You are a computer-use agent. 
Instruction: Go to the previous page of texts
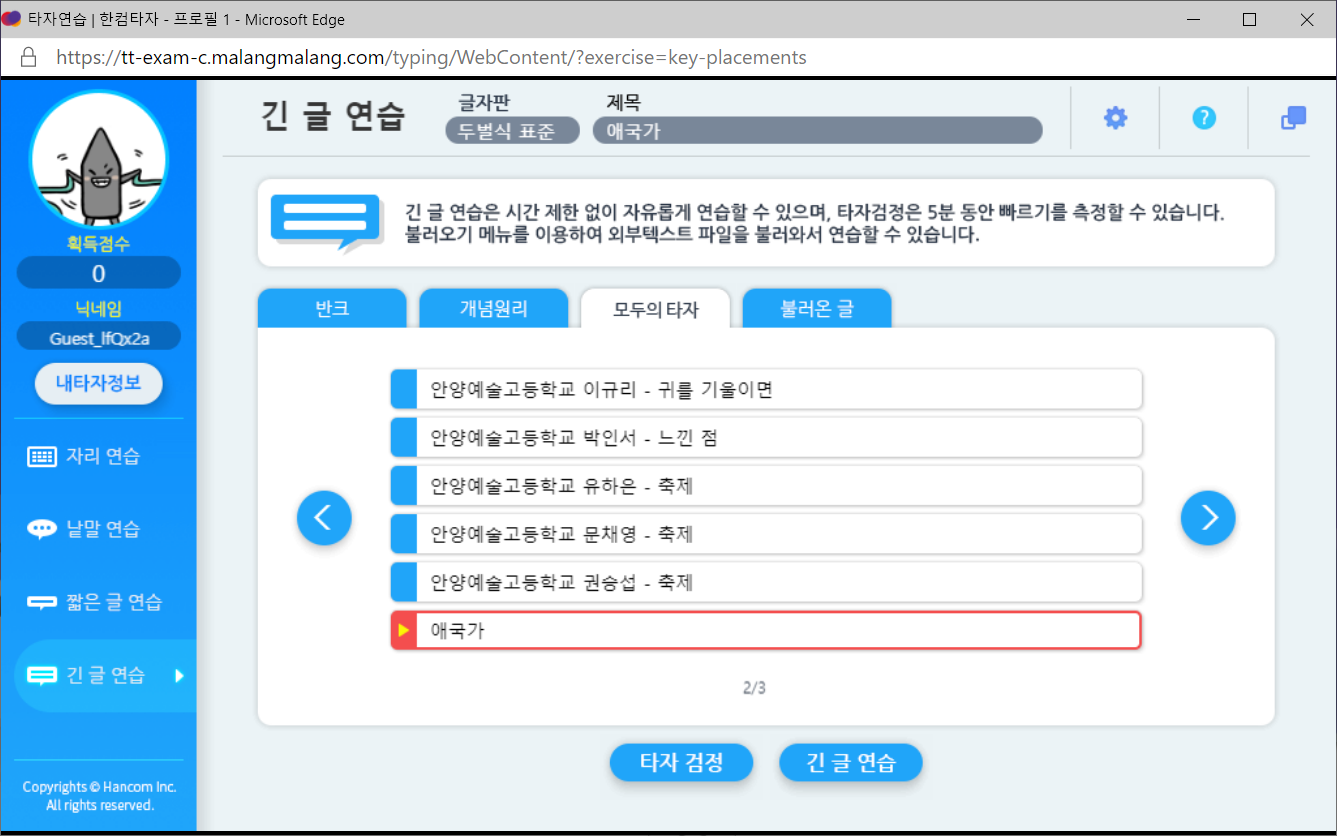click(x=324, y=518)
